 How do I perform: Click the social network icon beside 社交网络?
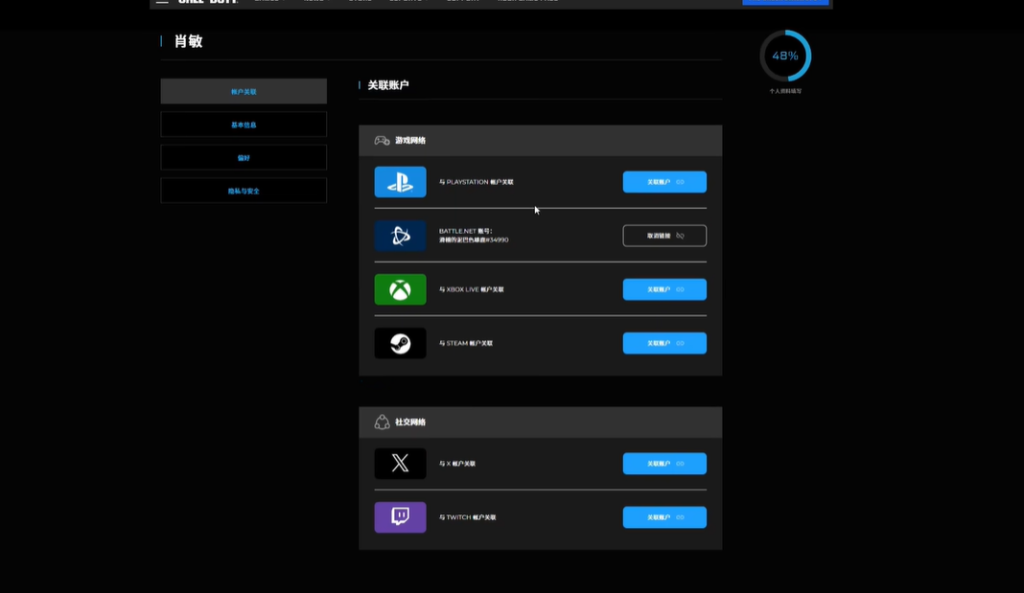tap(381, 422)
